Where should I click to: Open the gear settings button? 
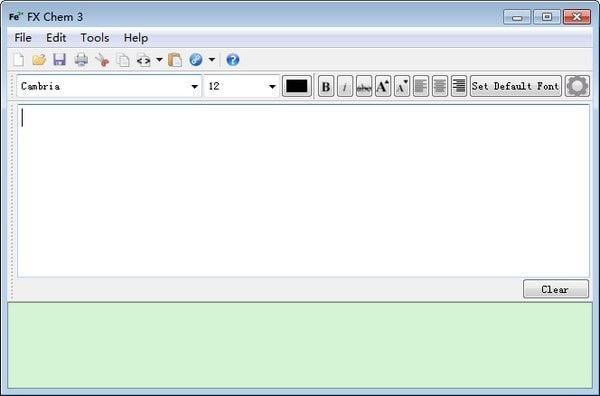(x=577, y=86)
